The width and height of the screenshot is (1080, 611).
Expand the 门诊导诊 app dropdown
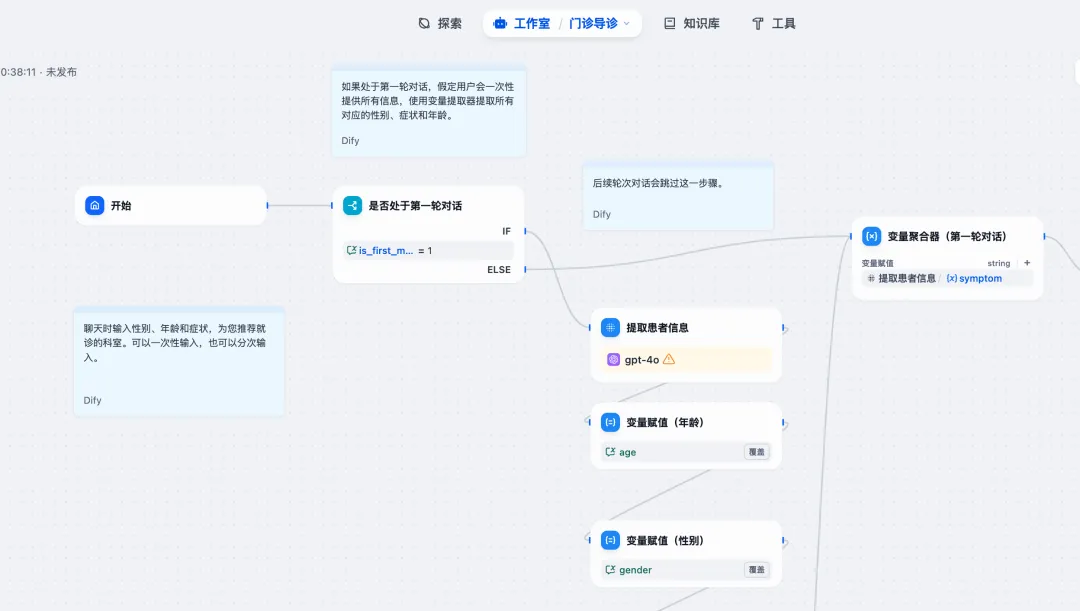[x=627, y=23]
